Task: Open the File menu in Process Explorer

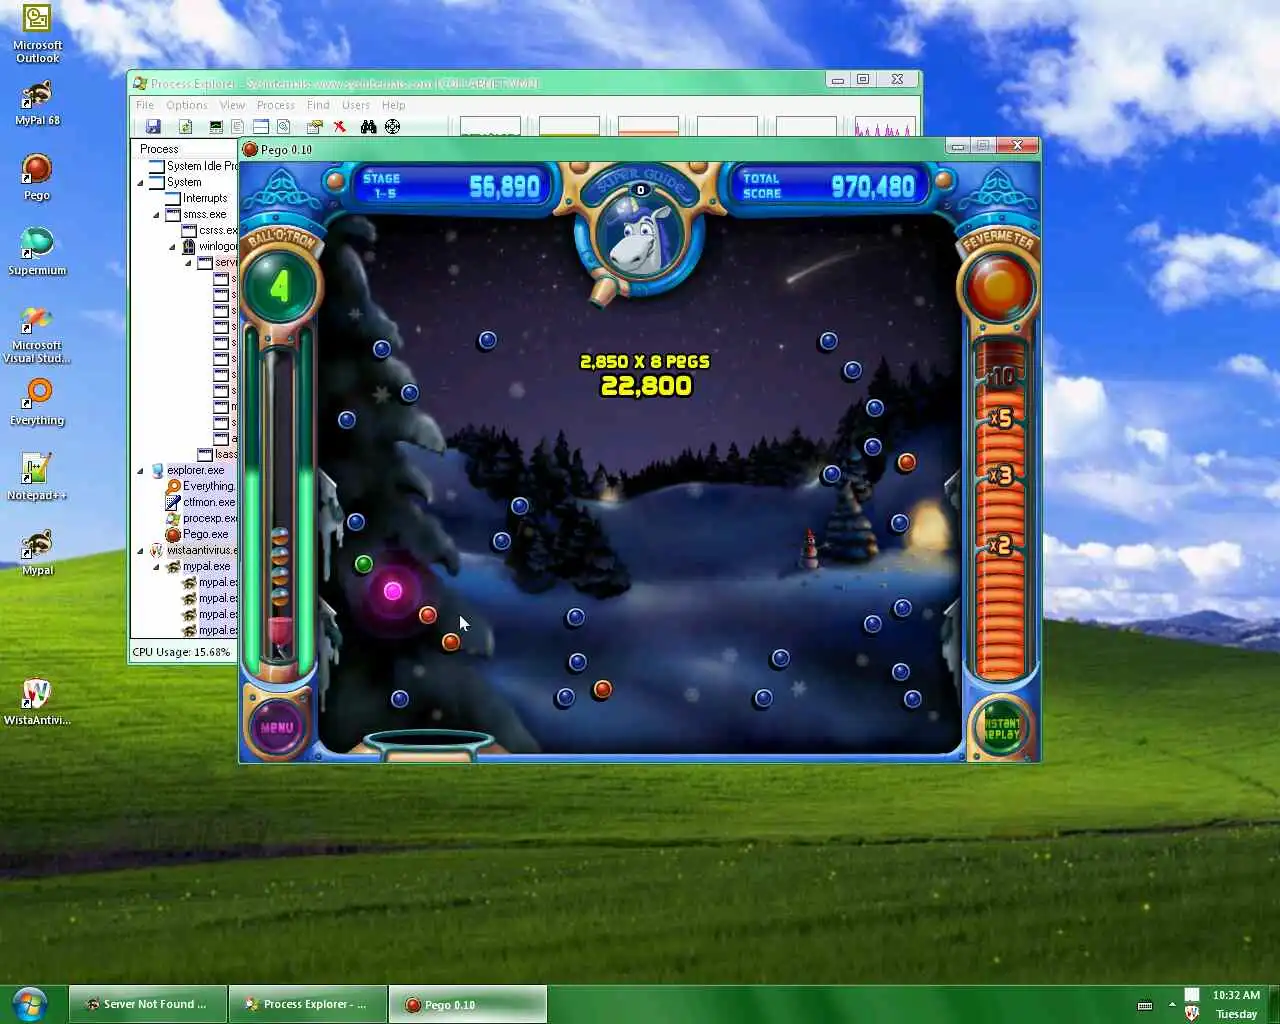Action: 145,105
